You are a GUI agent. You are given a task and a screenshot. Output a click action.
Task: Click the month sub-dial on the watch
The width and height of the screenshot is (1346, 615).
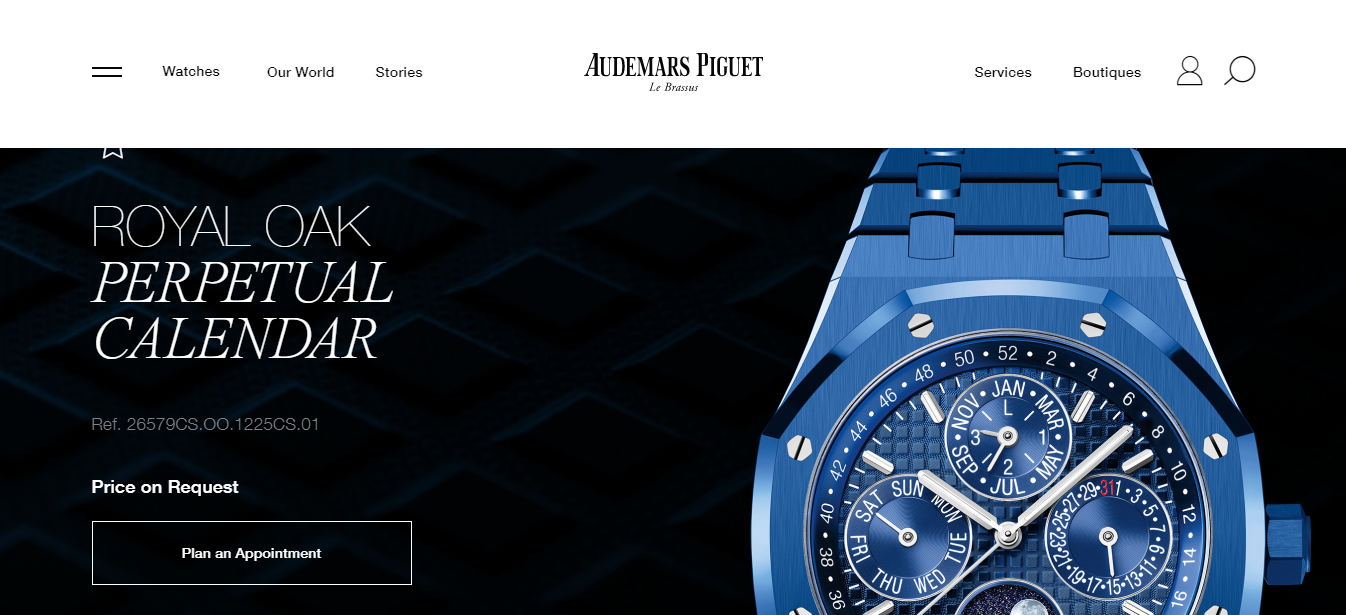pyautogui.click(x=1007, y=436)
